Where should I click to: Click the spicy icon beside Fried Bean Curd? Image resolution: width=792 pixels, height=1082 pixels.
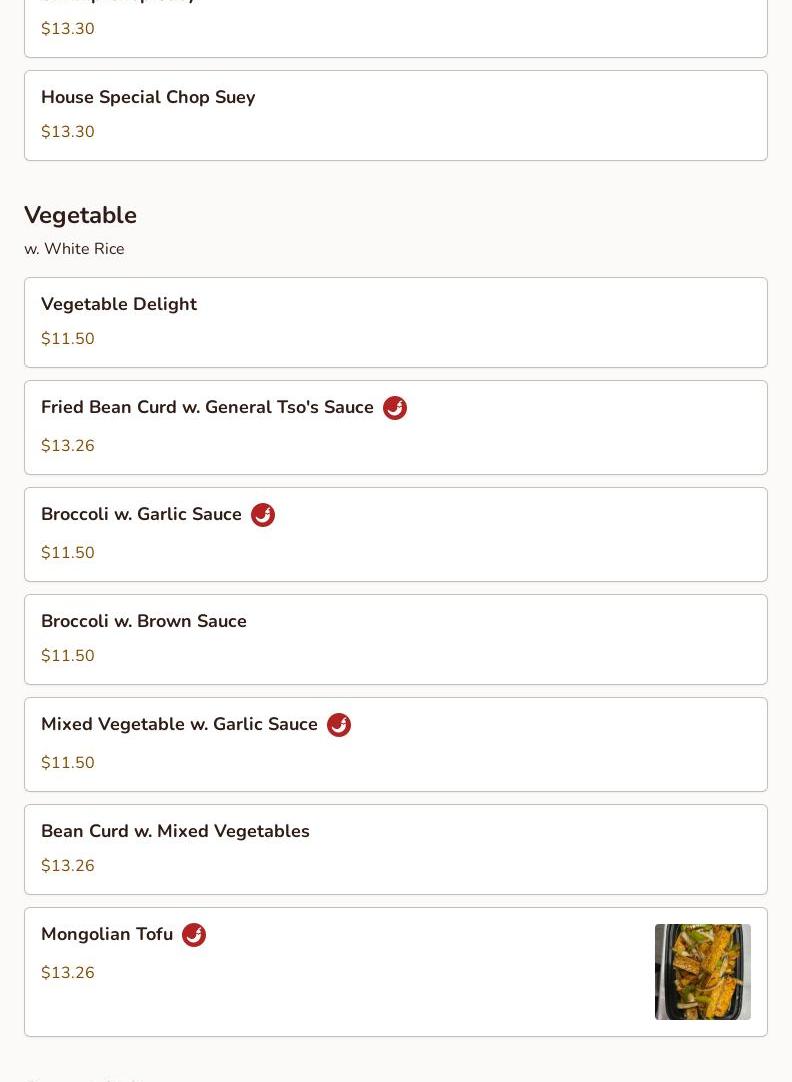click(x=395, y=408)
